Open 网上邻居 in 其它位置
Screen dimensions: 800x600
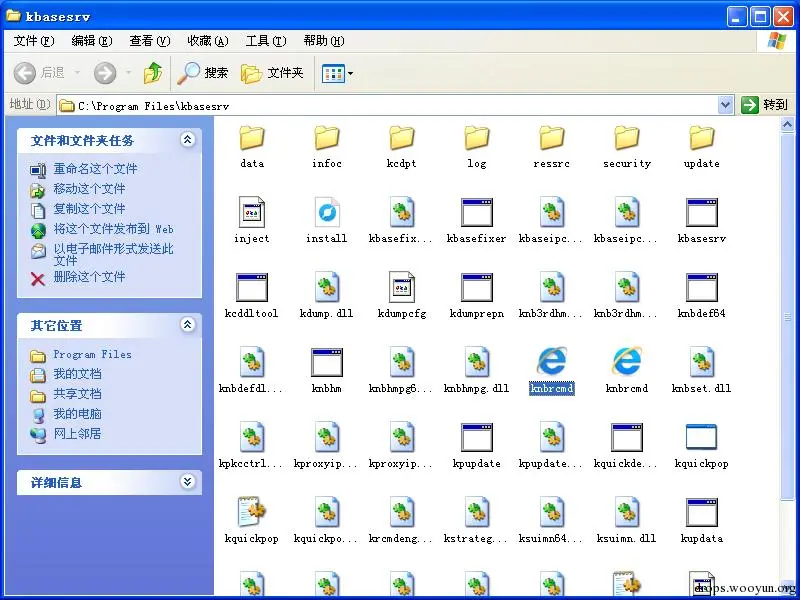point(78,434)
